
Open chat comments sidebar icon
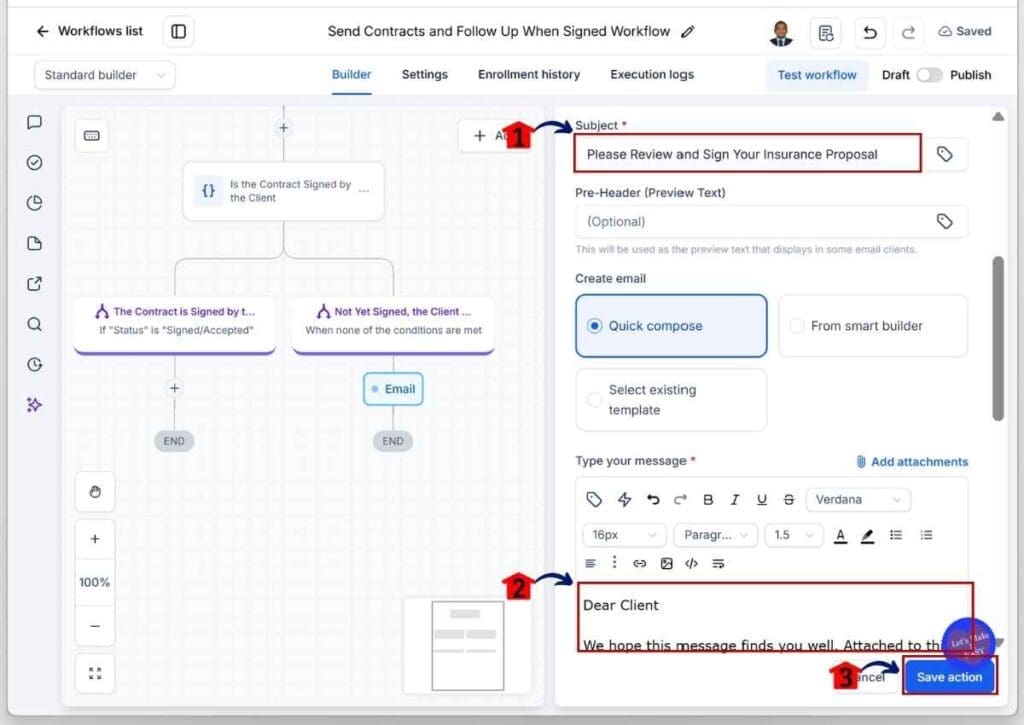coord(35,122)
